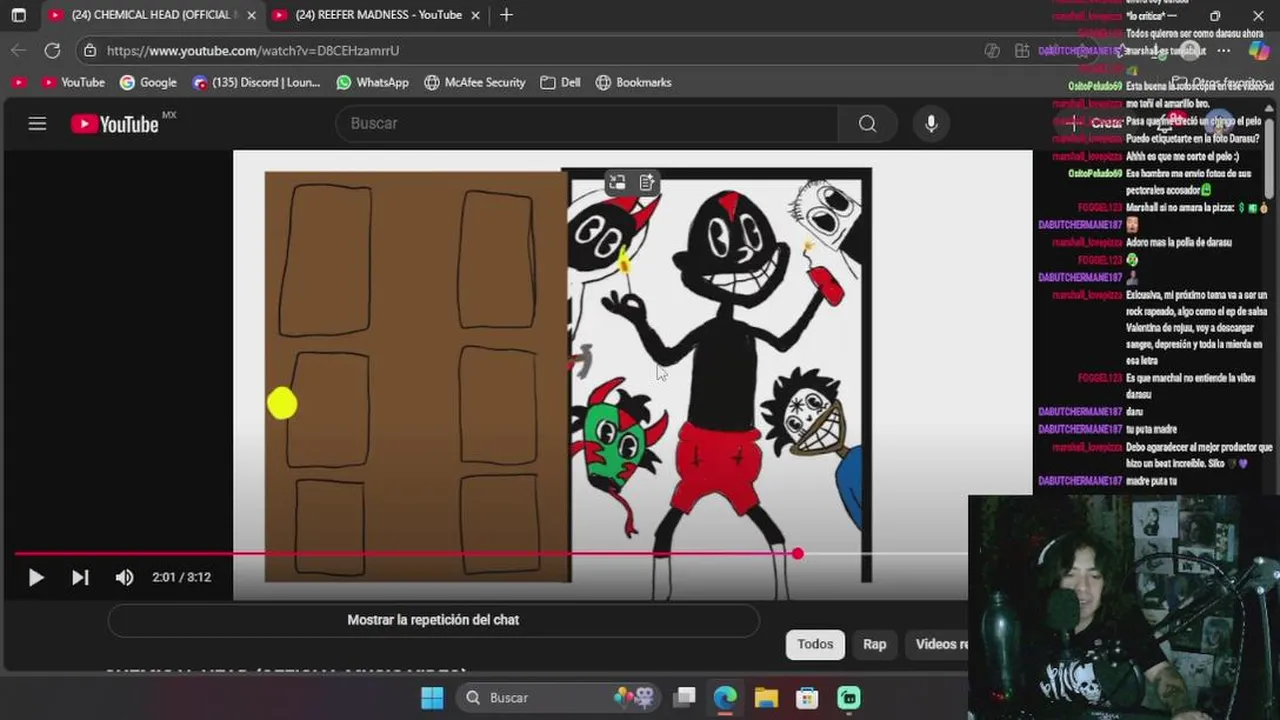Switch to the REEFER MADNESS - YouTube tab
The image size is (1280, 720).
(376, 15)
